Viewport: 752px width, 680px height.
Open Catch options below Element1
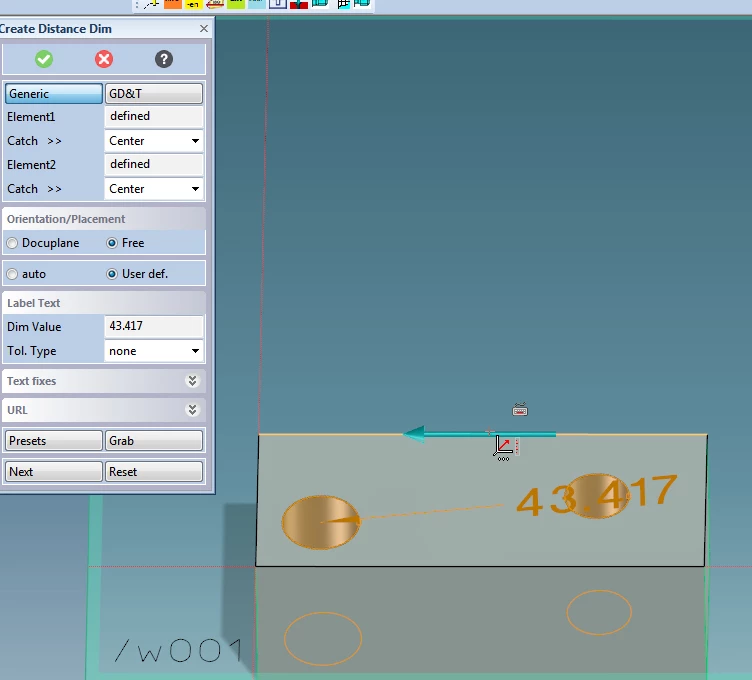click(34, 141)
